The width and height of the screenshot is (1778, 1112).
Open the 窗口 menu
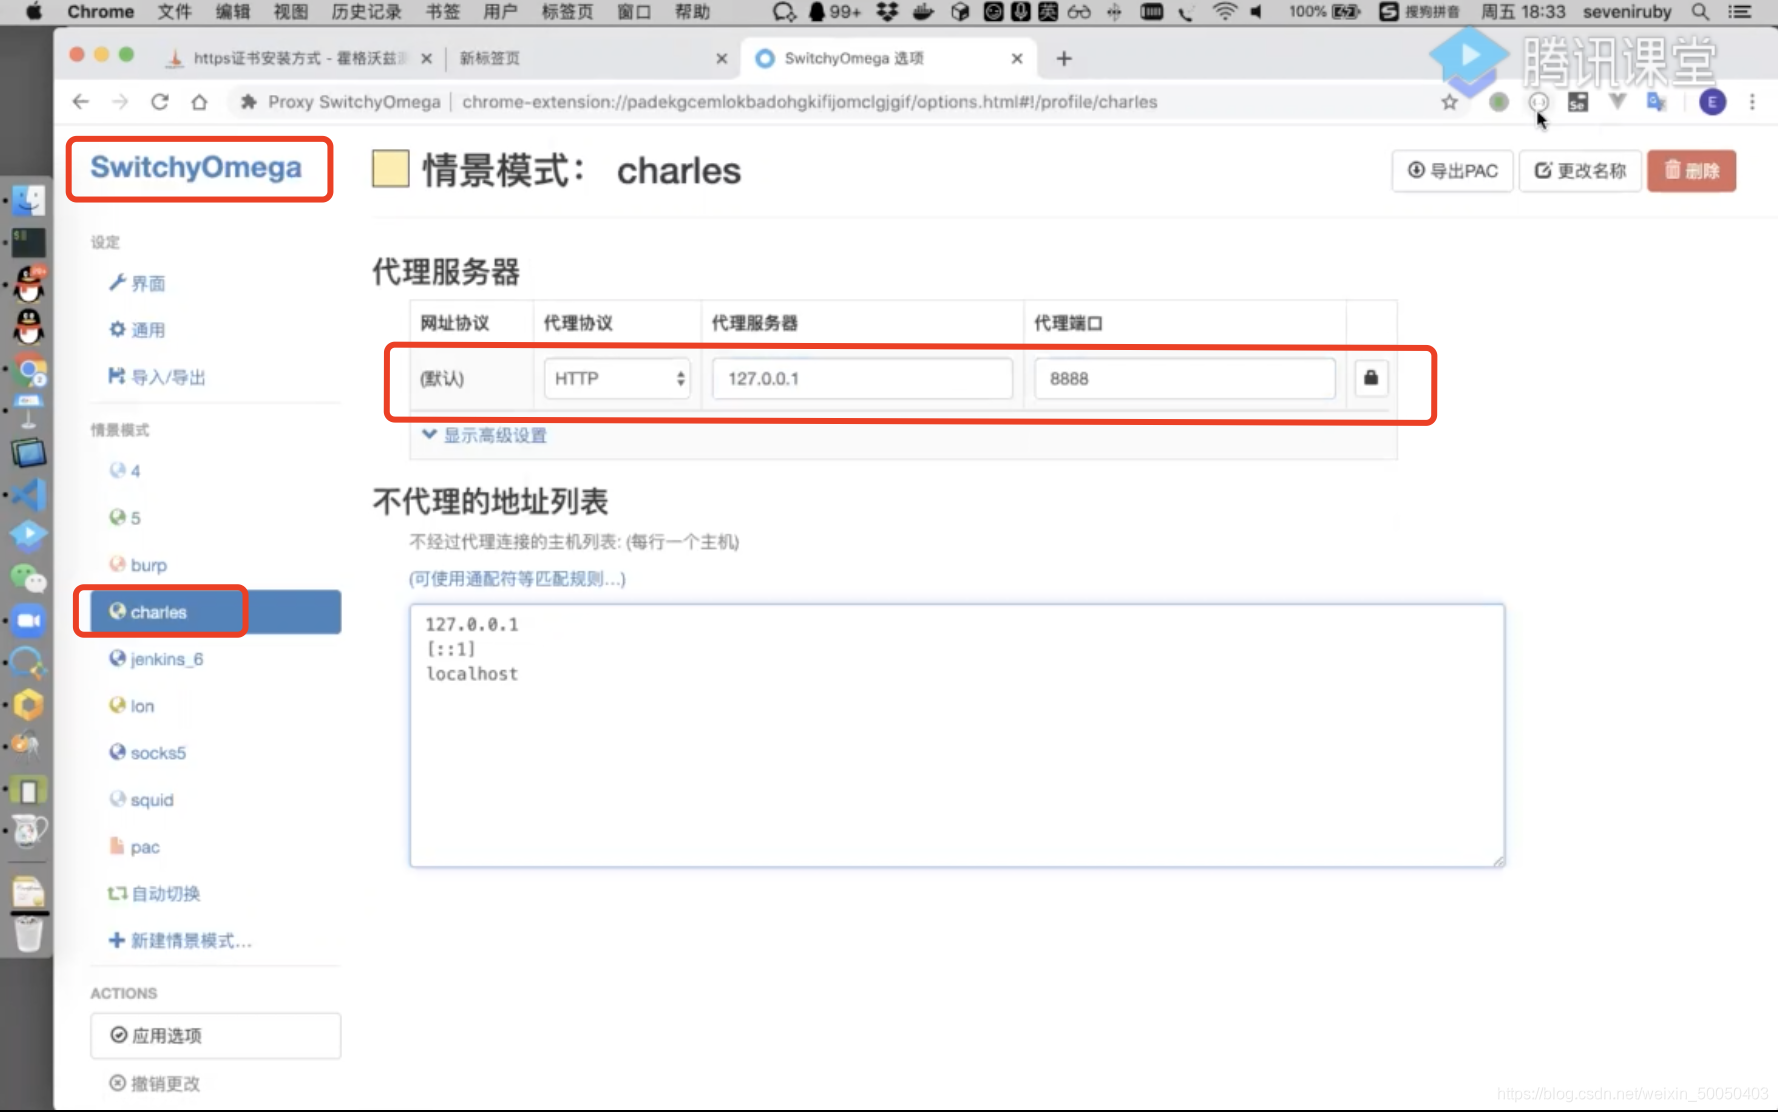pyautogui.click(x=634, y=12)
